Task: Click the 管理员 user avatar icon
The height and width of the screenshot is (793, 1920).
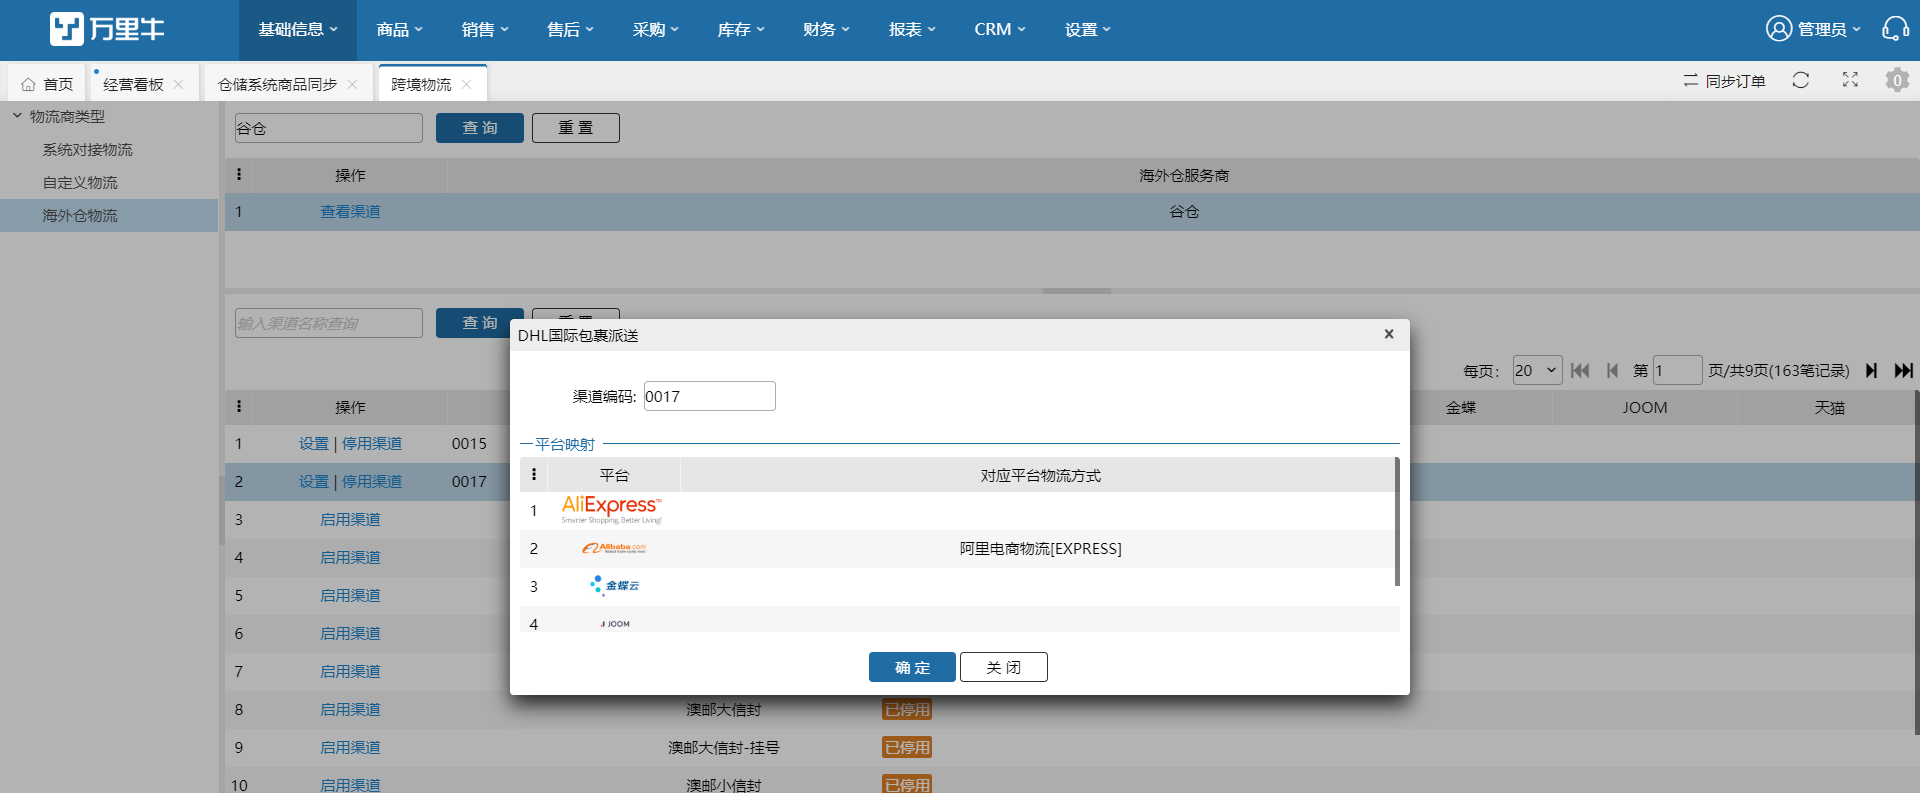Action: (x=1778, y=29)
